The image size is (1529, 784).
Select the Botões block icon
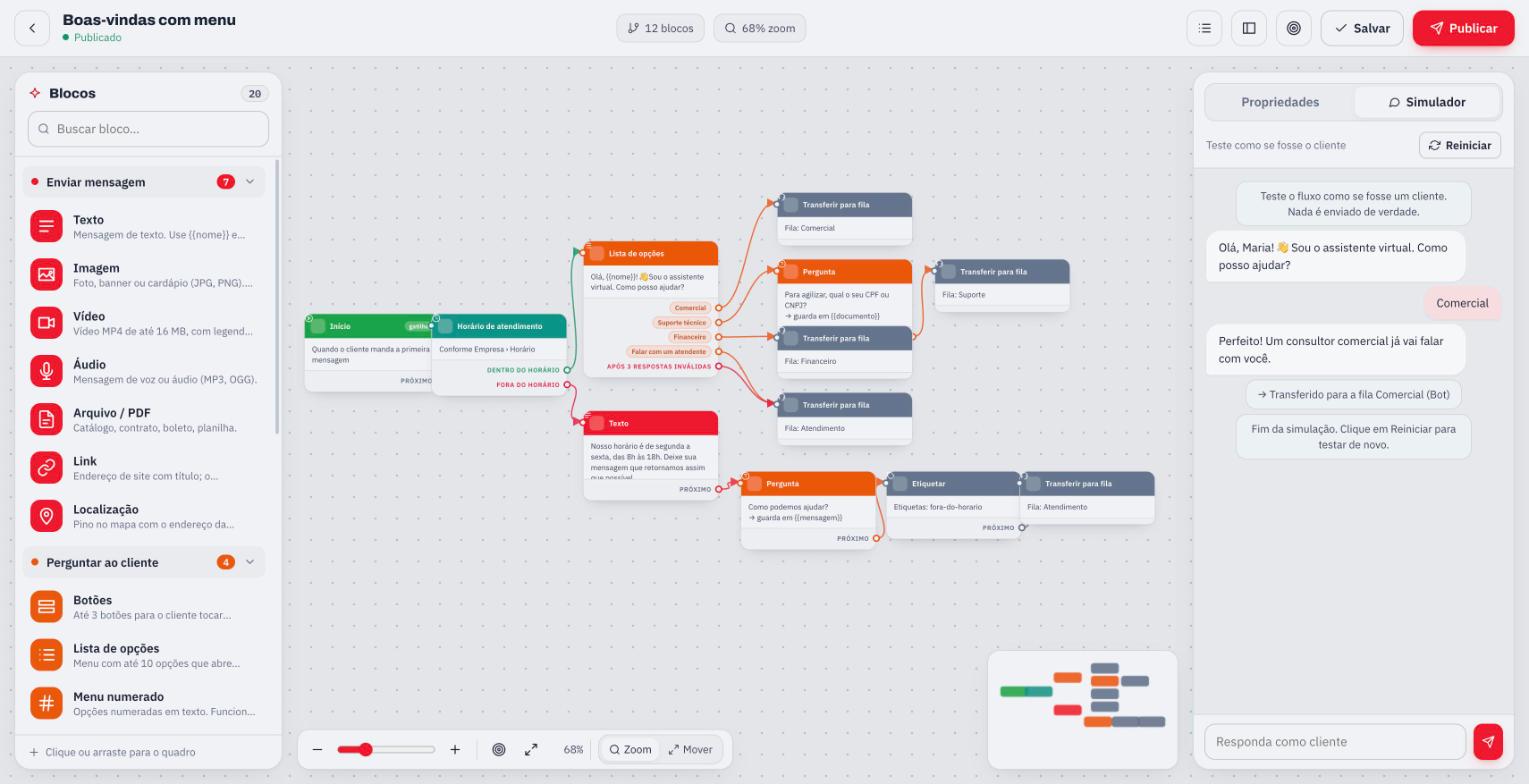click(46, 606)
